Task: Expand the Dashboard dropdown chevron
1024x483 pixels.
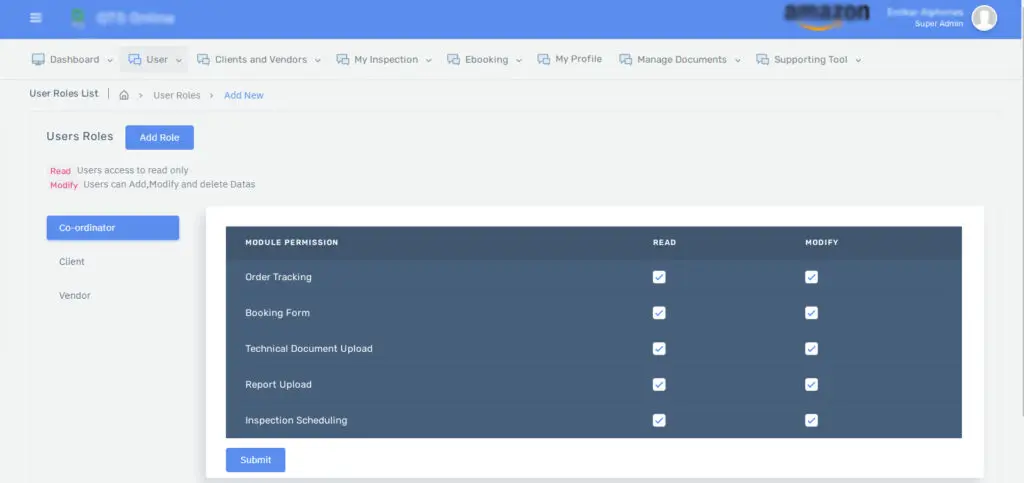Action: [110, 60]
